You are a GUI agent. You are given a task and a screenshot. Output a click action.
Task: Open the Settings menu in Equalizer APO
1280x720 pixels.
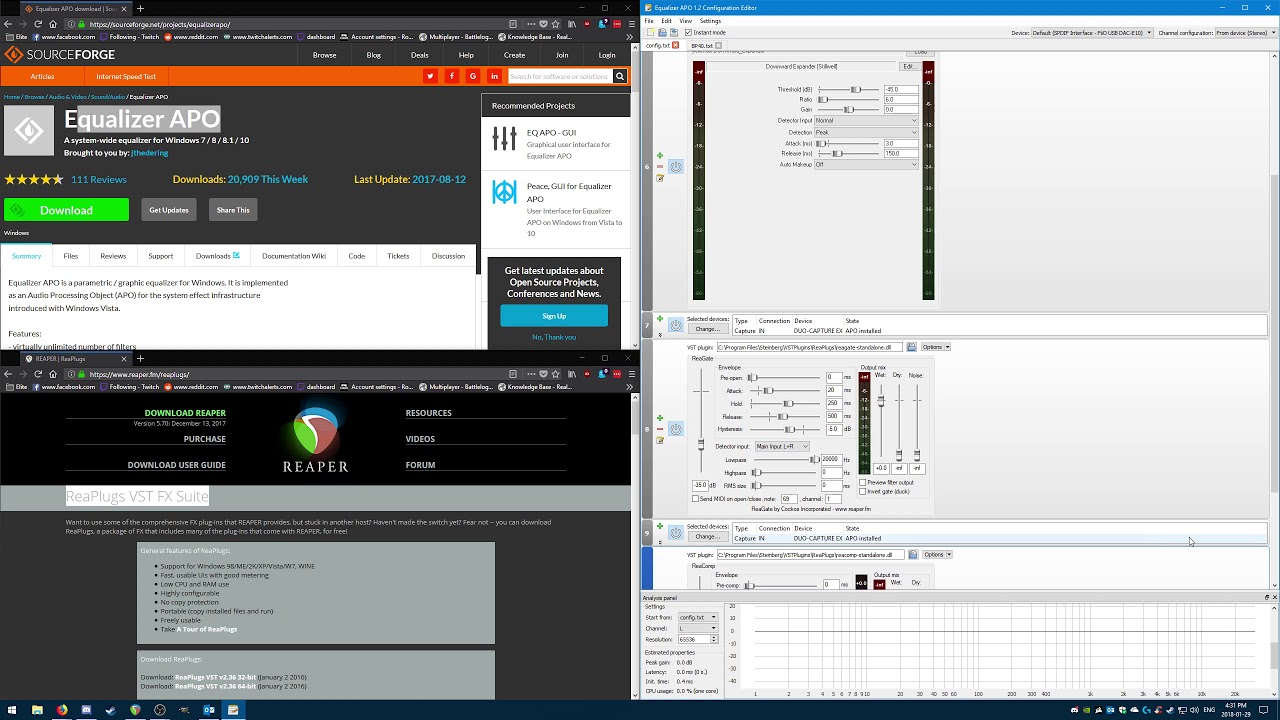(x=710, y=20)
